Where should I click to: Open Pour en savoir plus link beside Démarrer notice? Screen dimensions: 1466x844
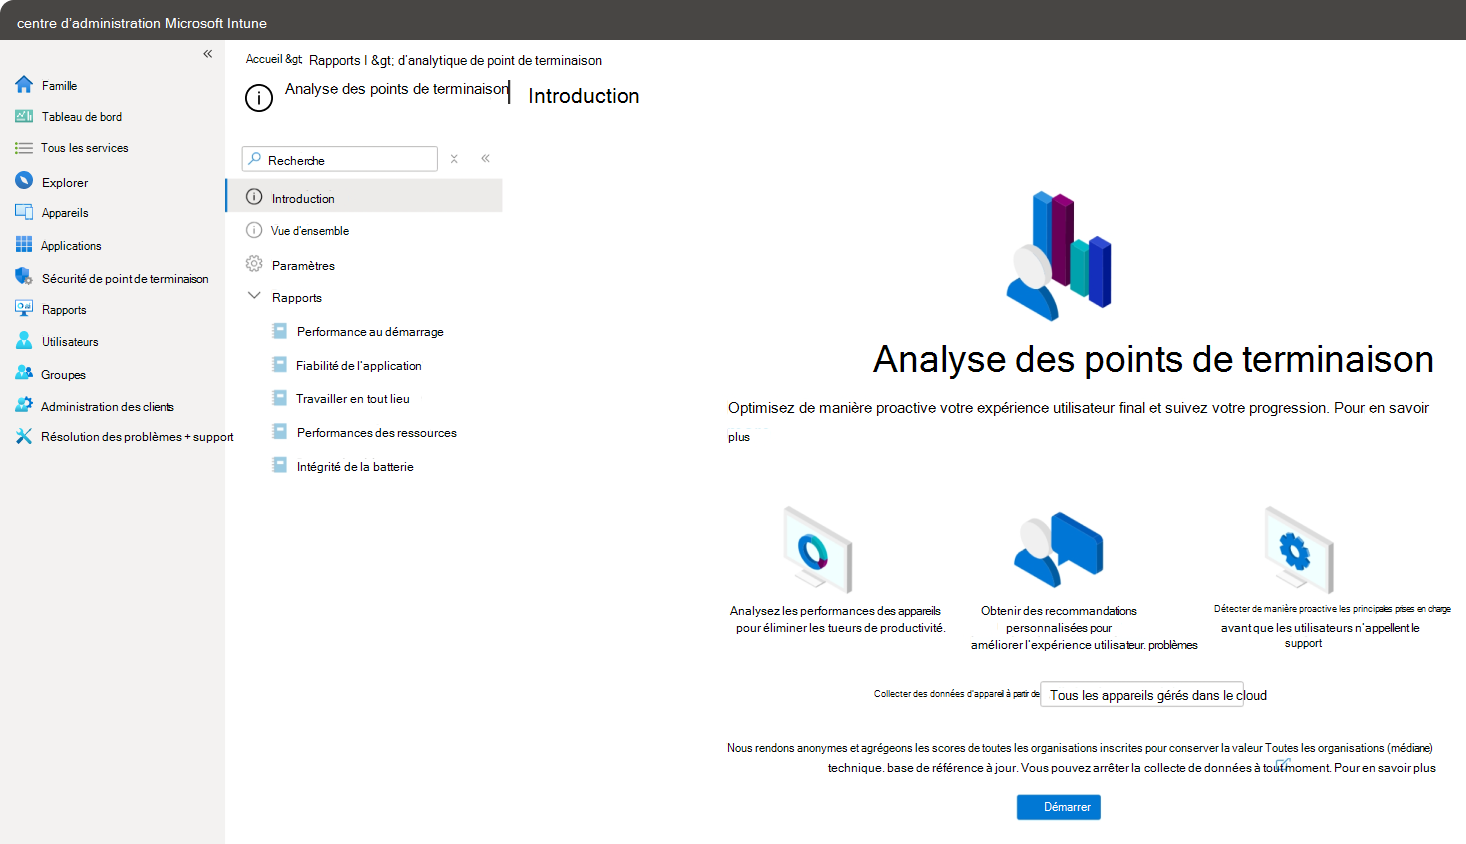click(x=1385, y=768)
